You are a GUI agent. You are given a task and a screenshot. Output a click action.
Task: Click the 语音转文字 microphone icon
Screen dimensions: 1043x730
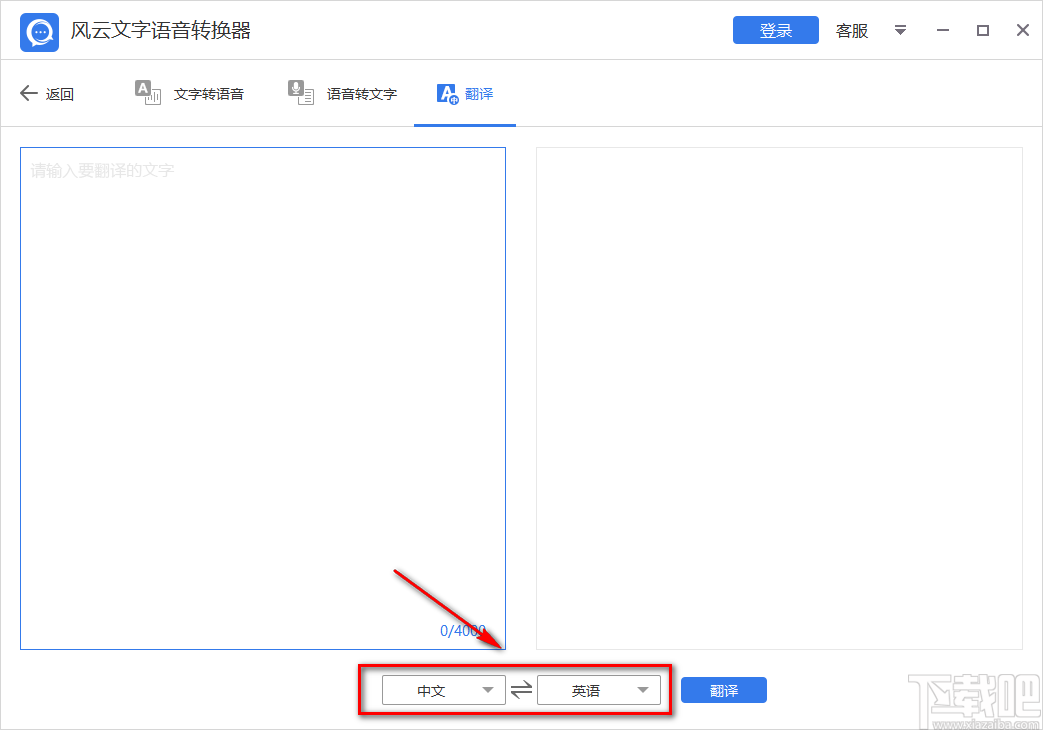coord(301,92)
